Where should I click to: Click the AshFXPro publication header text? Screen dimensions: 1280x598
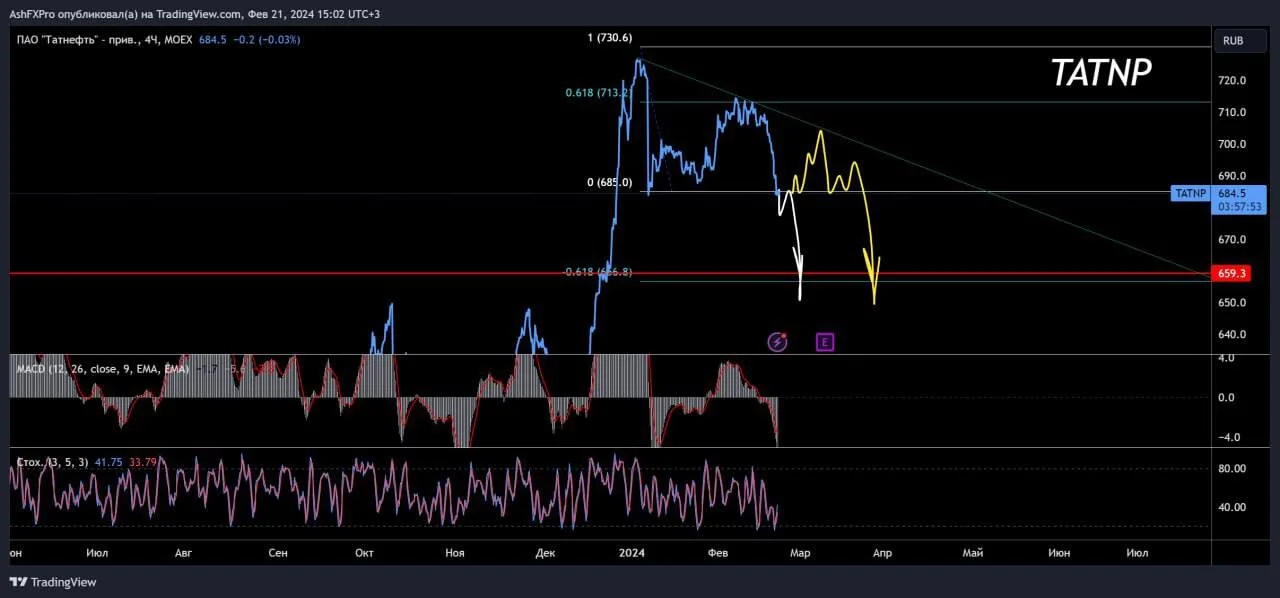pyautogui.click(x=195, y=14)
